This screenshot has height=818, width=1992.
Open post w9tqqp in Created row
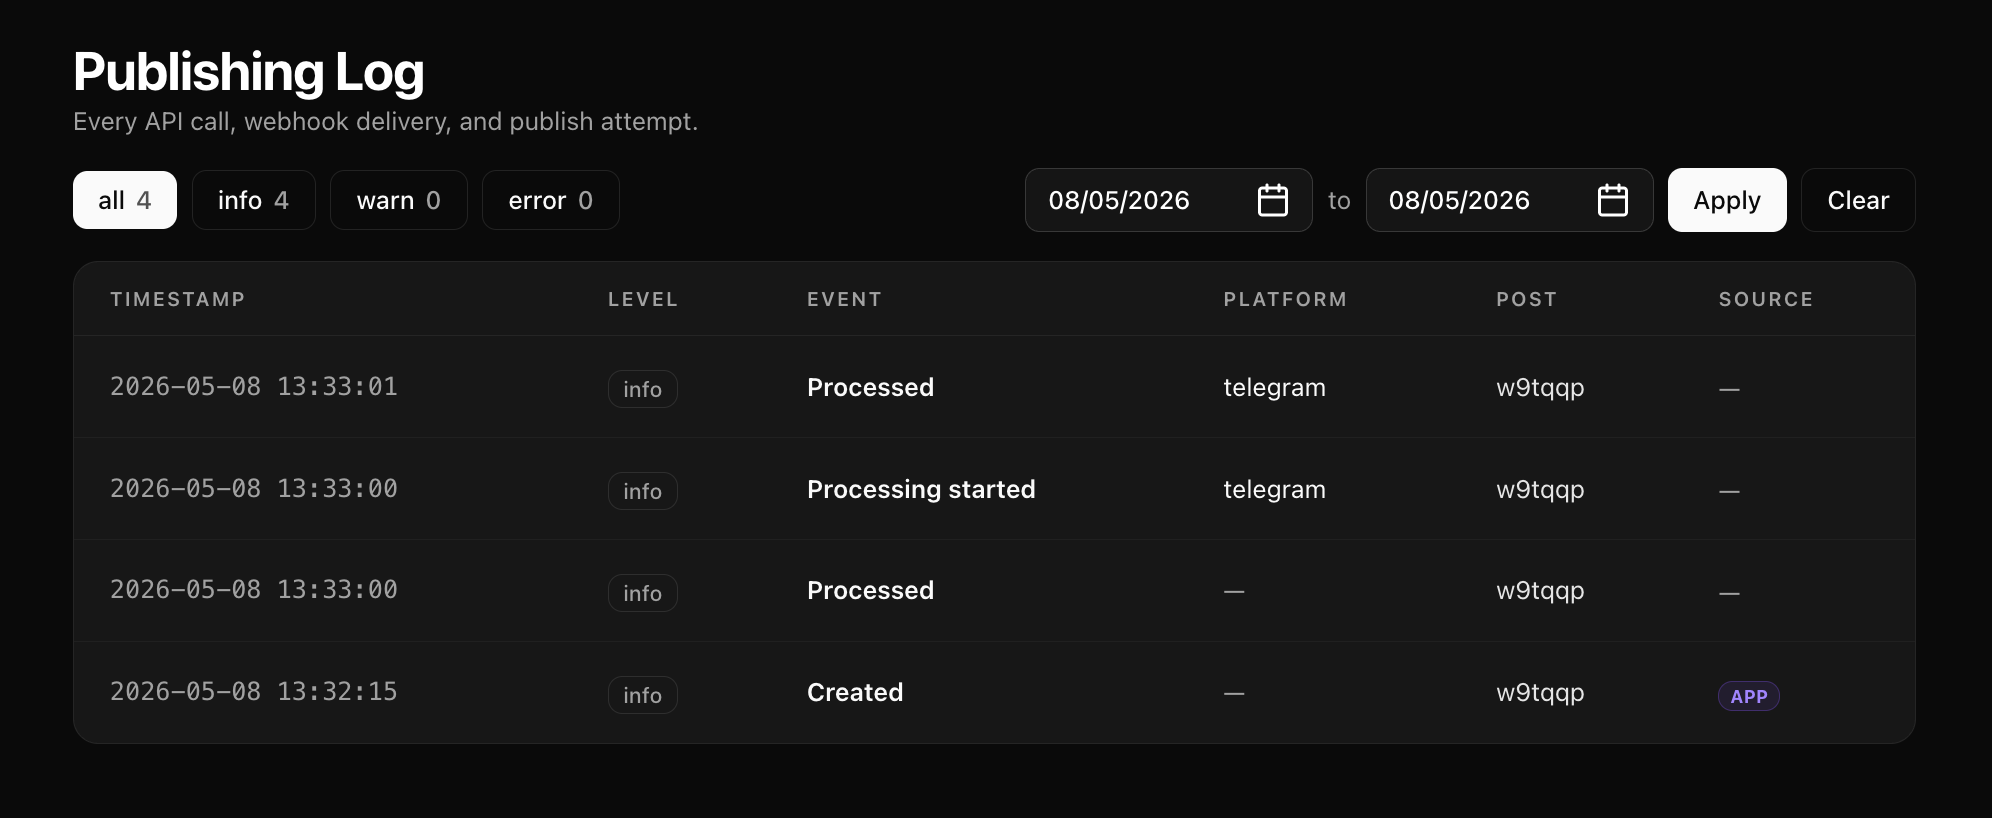tap(1540, 693)
